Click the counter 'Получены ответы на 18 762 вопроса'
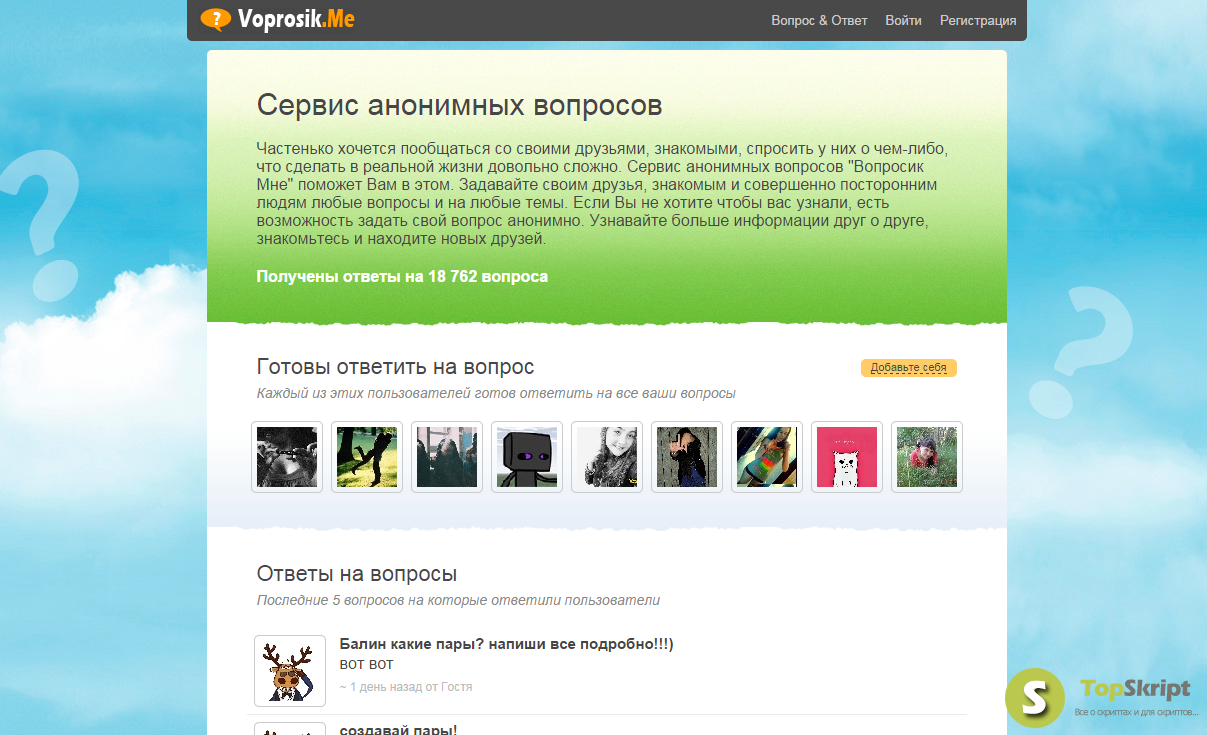Image resolution: width=1207 pixels, height=735 pixels. (x=402, y=277)
